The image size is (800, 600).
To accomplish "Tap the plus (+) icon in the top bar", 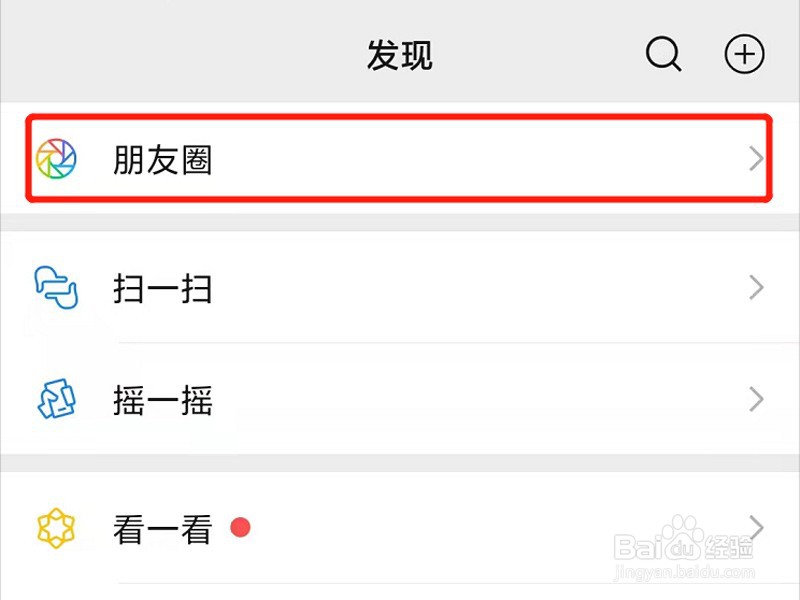I will pyautogui.click(x=744, y=55).
